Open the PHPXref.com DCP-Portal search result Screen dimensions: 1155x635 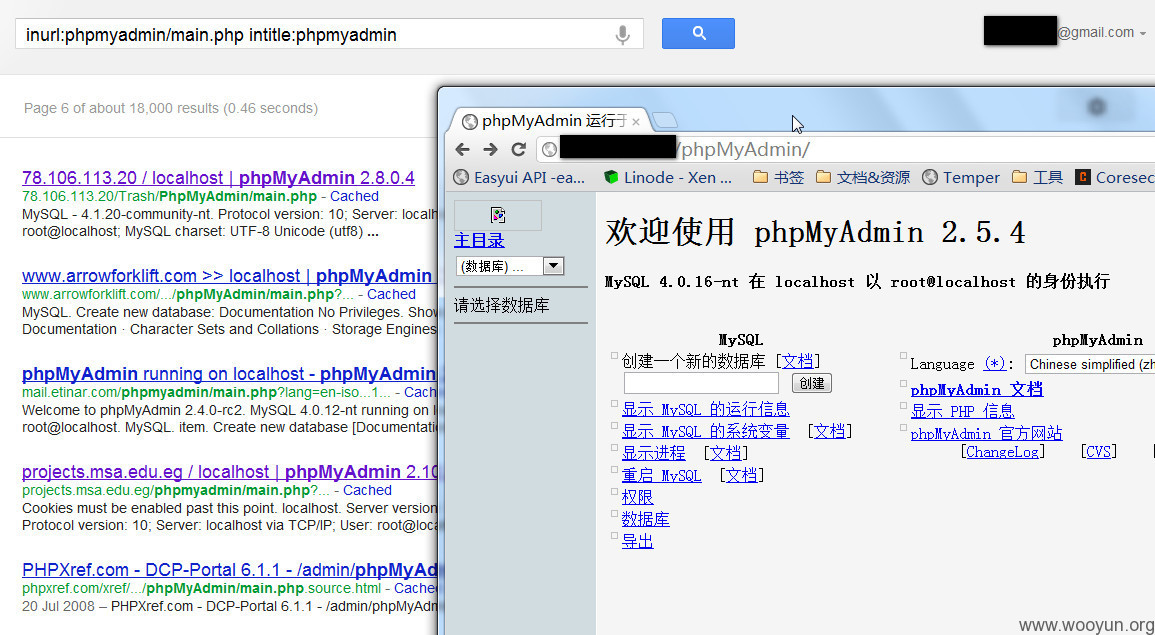point(230,570)
